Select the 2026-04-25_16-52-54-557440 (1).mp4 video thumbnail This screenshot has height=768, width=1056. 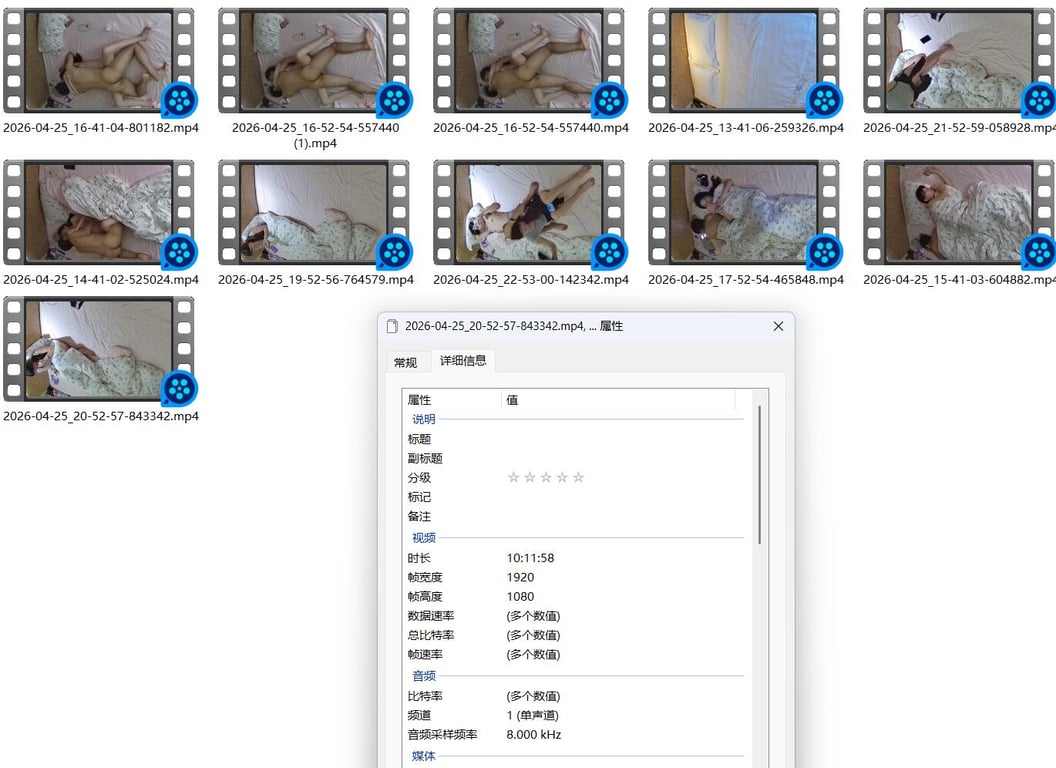click(x=314, y=61)
